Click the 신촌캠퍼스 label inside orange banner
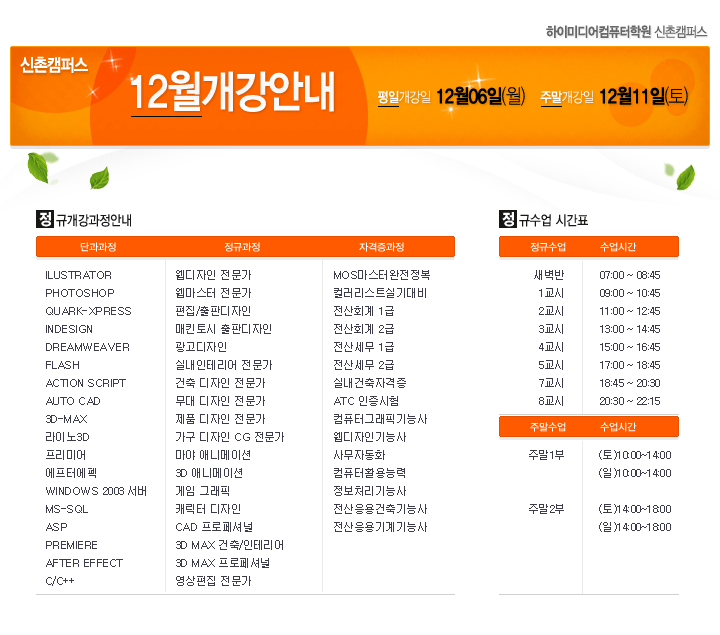This screenshot has height=635, width=720. pos(54,65)
